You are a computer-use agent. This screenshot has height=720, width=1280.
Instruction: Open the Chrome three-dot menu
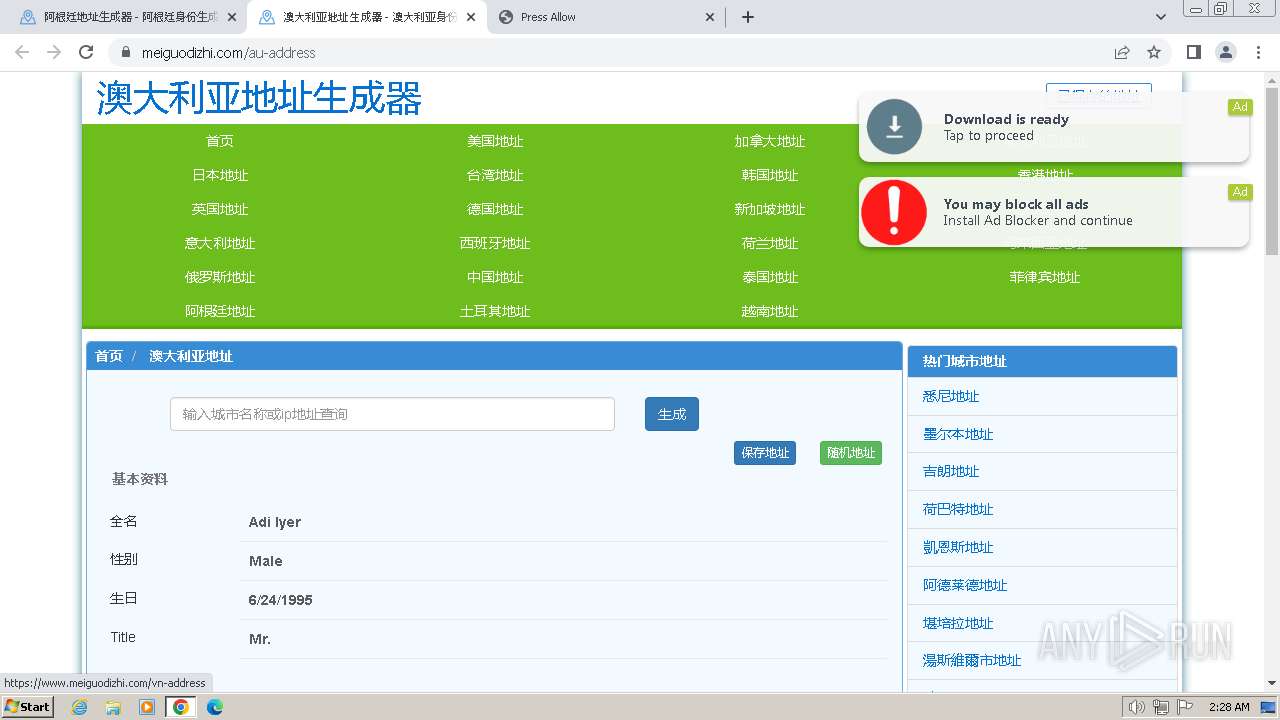pyautogui.click(x=1258, y=52)
